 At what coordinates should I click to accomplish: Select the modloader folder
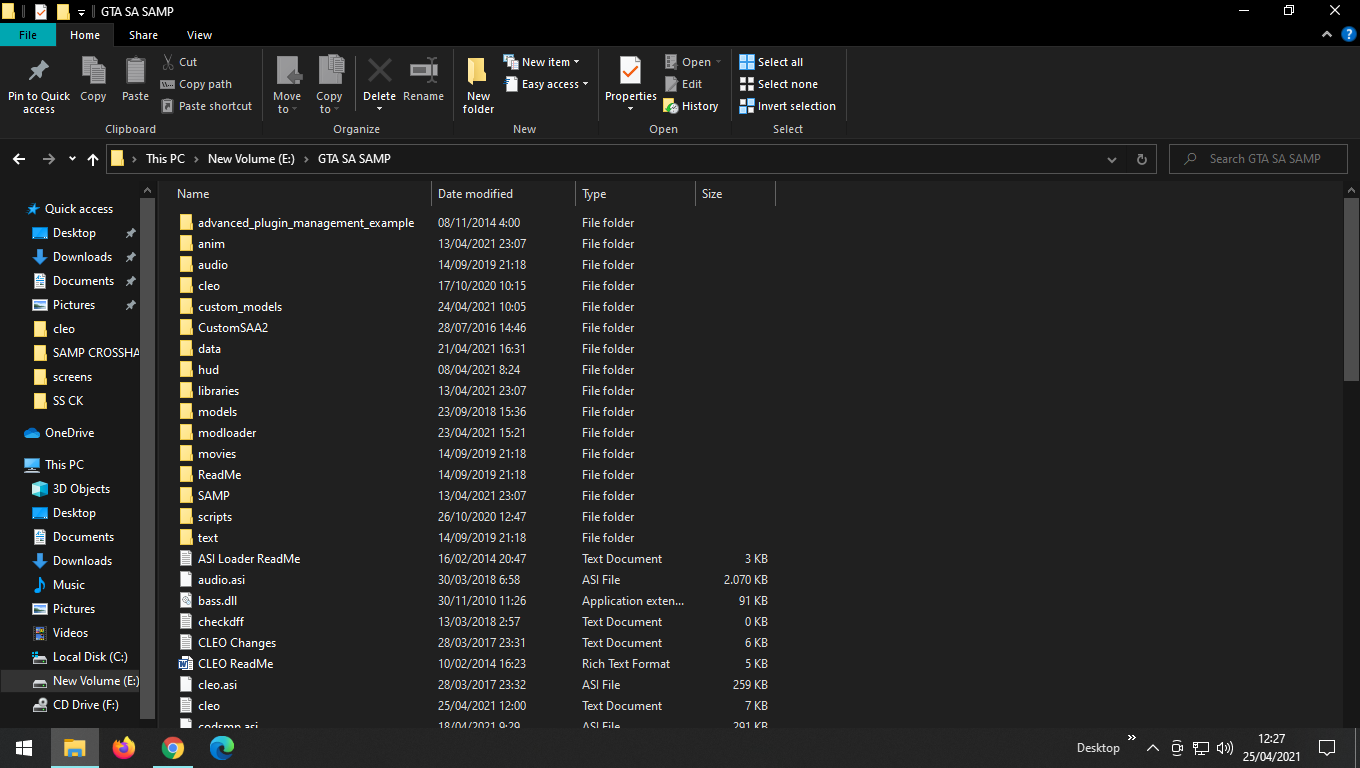pos(227,433)
